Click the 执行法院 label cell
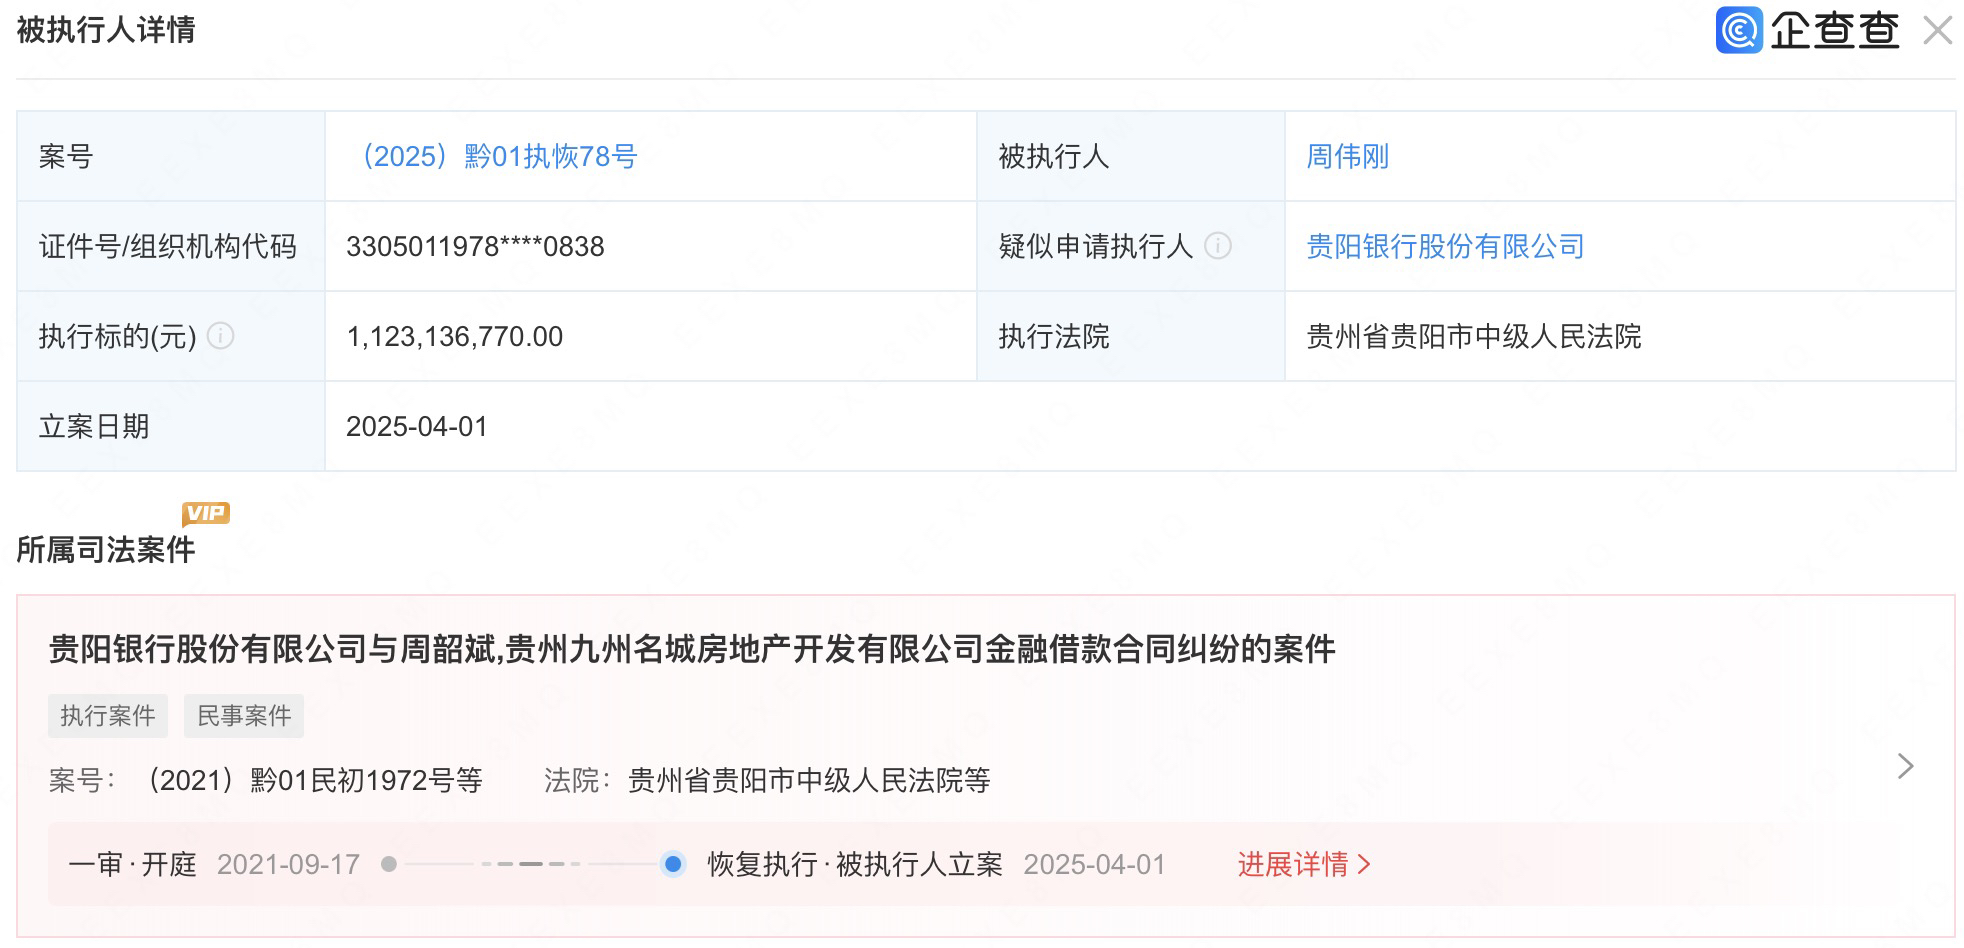 [x=1131, y=336]
